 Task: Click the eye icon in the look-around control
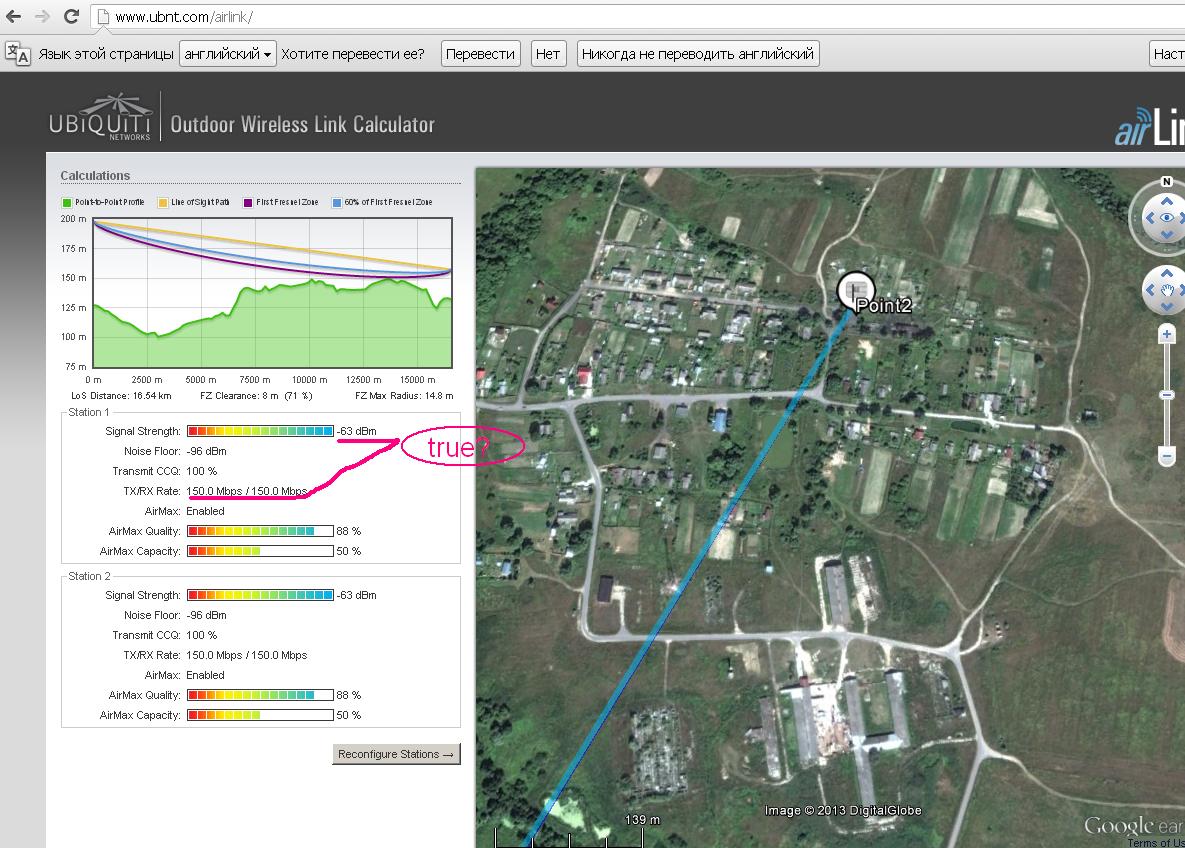1166,217
